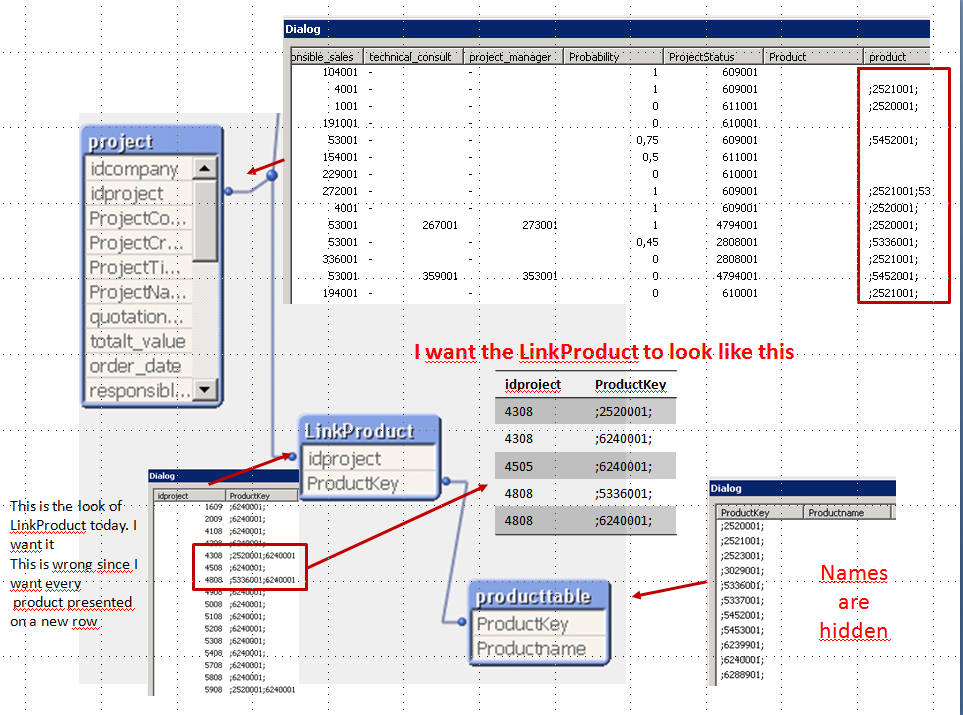Click the idproject header in the lower-left Dialog
The width and height of the screenshot is (963, 715).
coord(189,496)
